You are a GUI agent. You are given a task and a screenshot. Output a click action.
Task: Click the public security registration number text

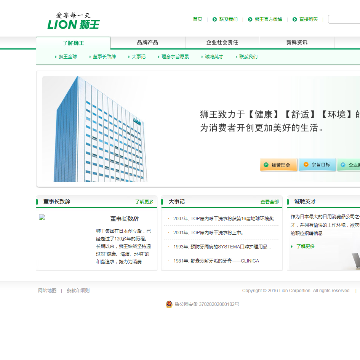coord(207,304)
